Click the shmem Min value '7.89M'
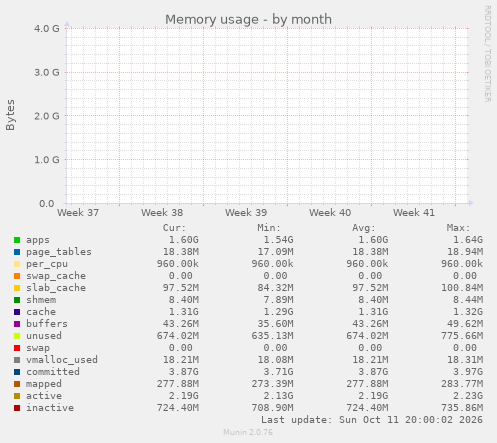Screen dimensions: 497x443 pyautogui.click(x=278, y=300)
